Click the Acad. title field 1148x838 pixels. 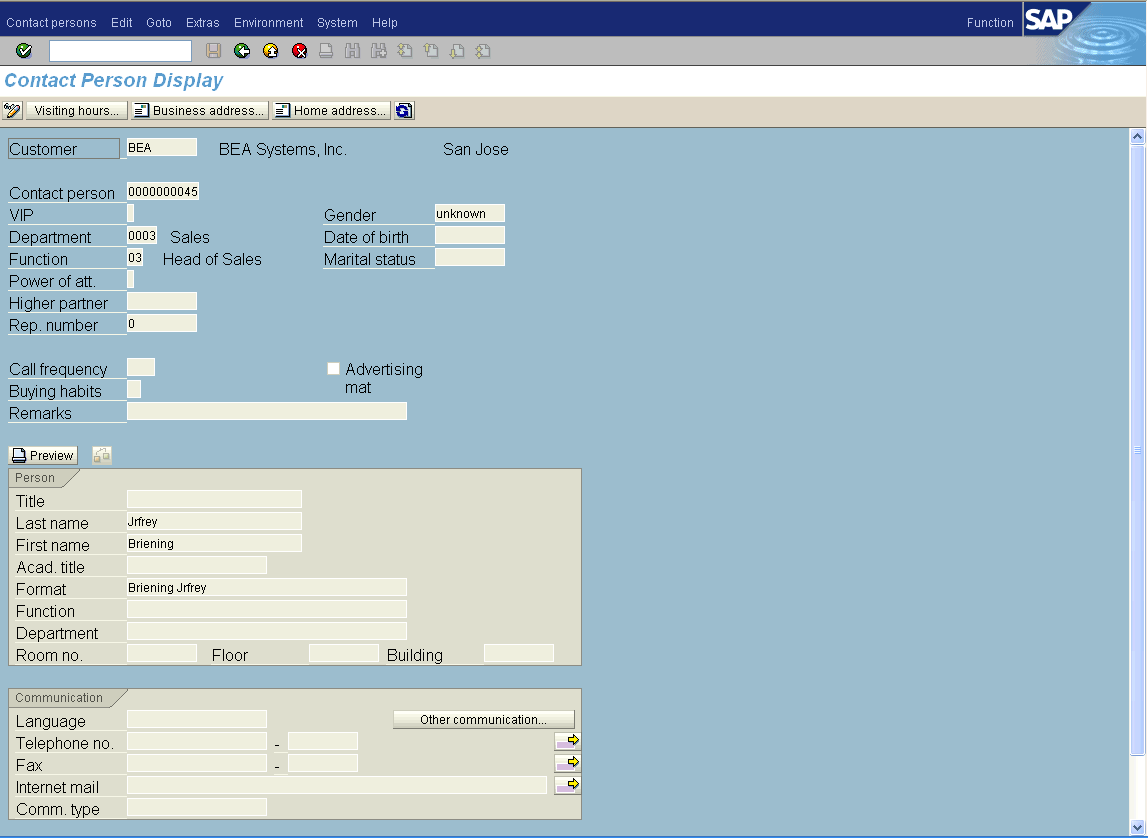[x=197, y=565]
